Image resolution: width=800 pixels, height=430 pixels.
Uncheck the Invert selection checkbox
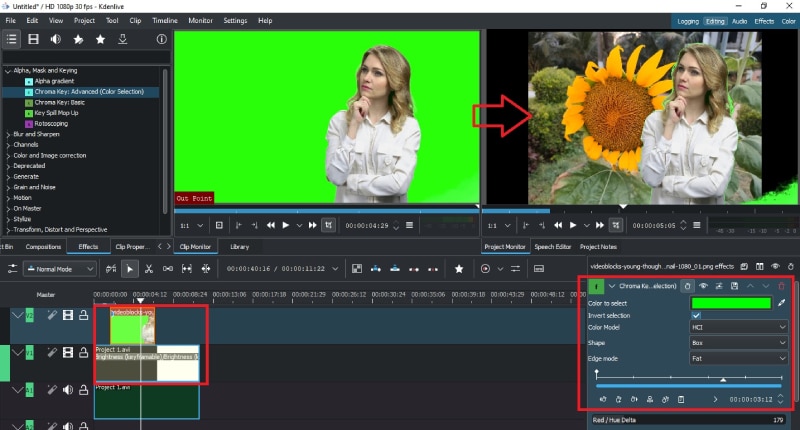coord(696,315)
